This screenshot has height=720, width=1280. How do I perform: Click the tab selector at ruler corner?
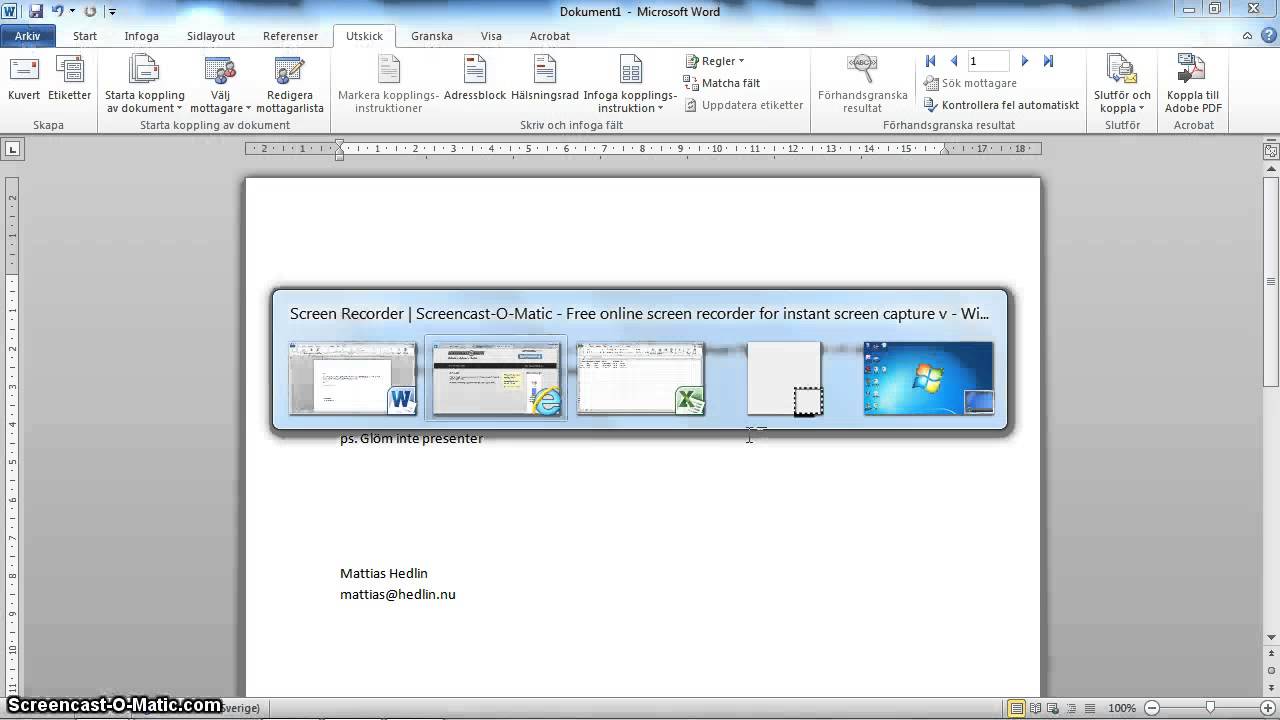click(x=13, y=149)
